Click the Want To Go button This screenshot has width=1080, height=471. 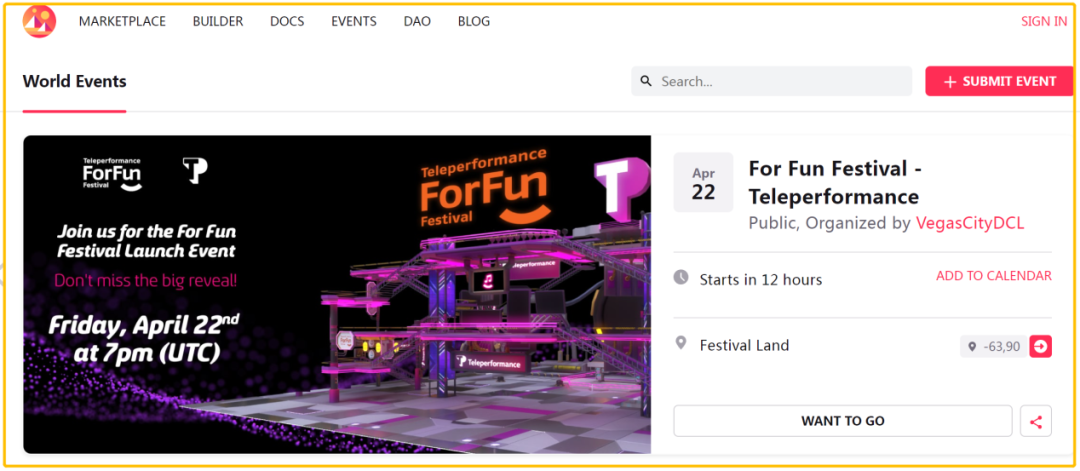(843, 421)
